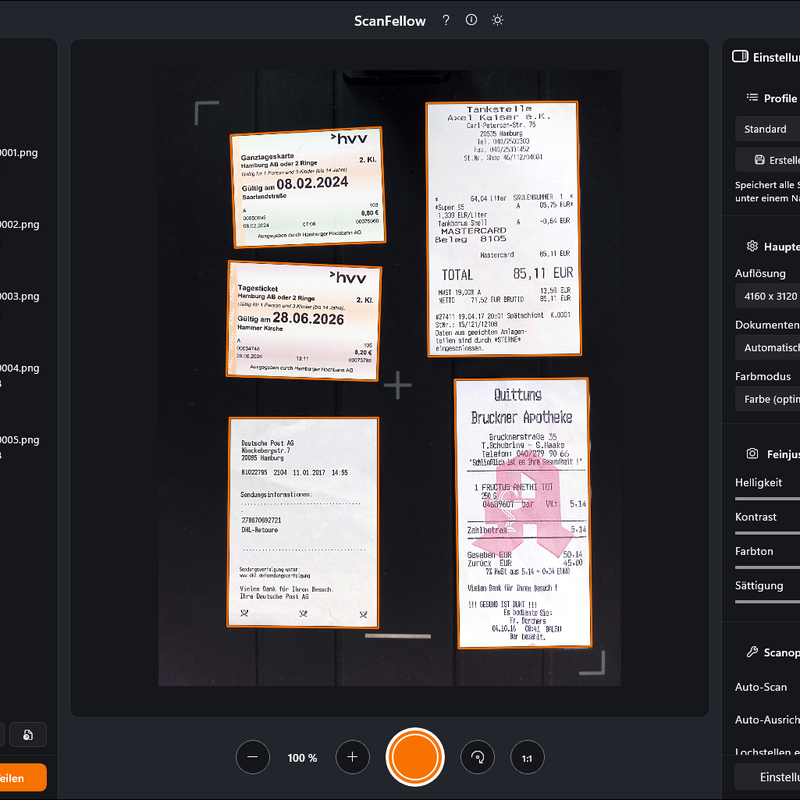Click the Auto-Ausrich option label
The image size is (800, 800).
(x=767, y=719)
